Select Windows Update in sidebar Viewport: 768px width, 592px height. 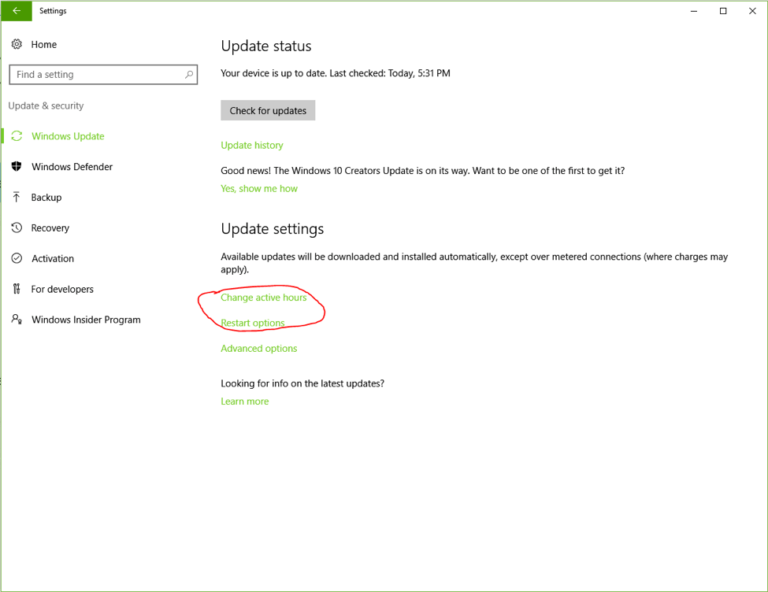point(68,136)
